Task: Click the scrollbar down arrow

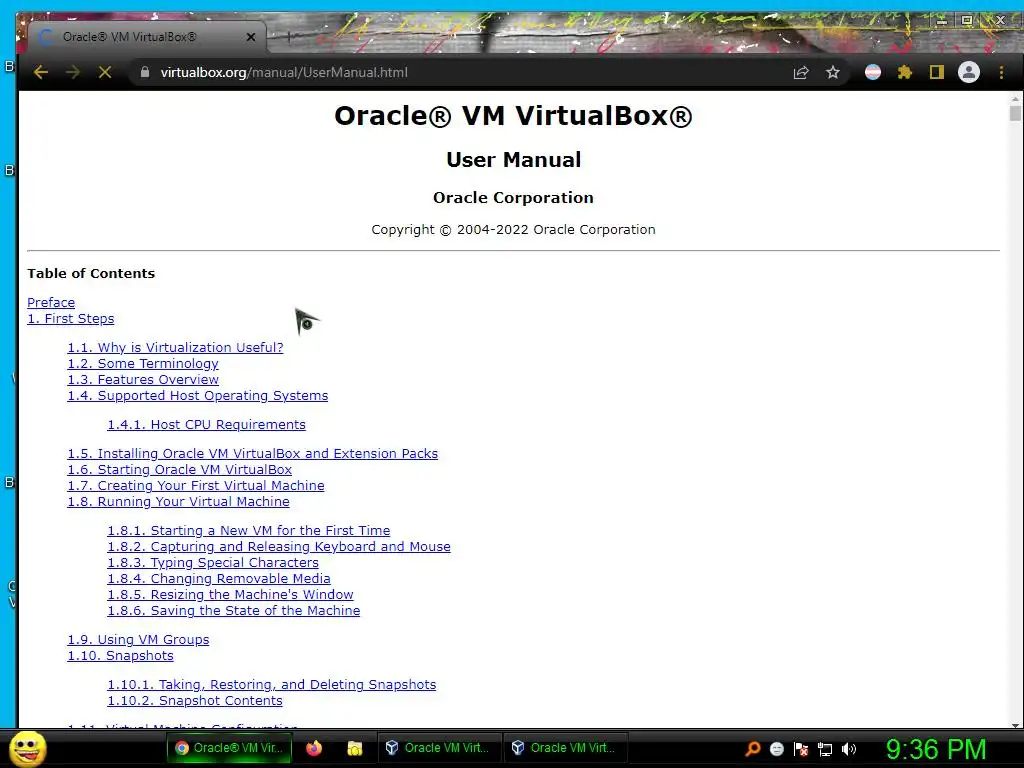Action: click(1015, 725)
